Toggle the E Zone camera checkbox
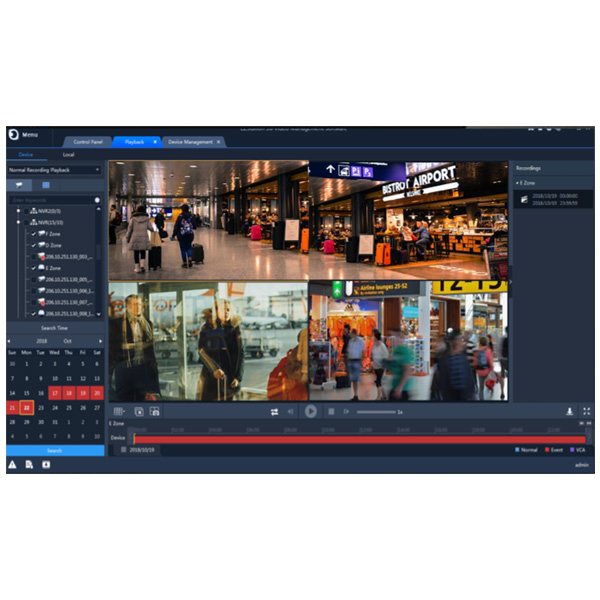Image resolution: width=600 pixels, height=600 pixels. click(34, 268)
